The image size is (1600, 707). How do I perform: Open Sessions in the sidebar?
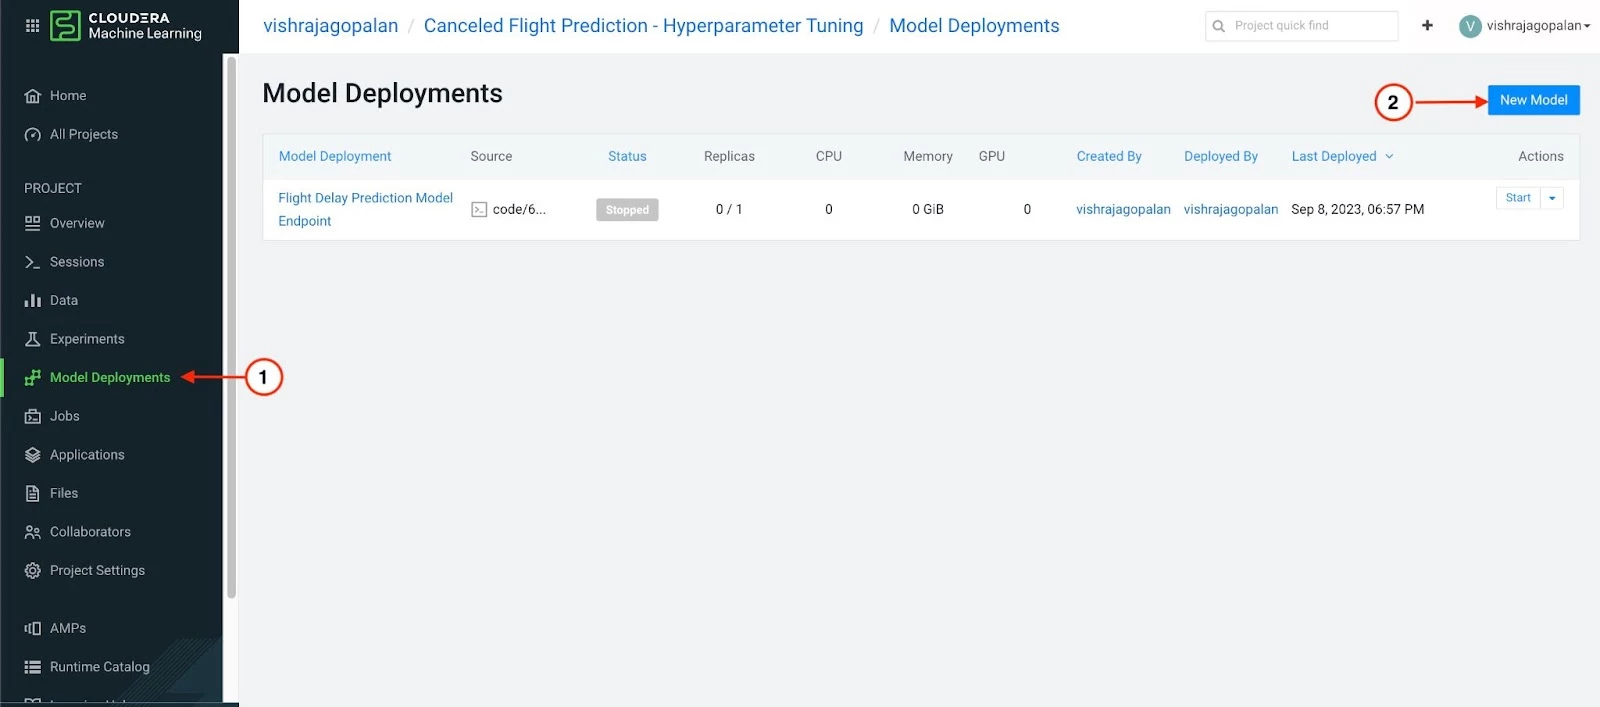tap(77, 262)
